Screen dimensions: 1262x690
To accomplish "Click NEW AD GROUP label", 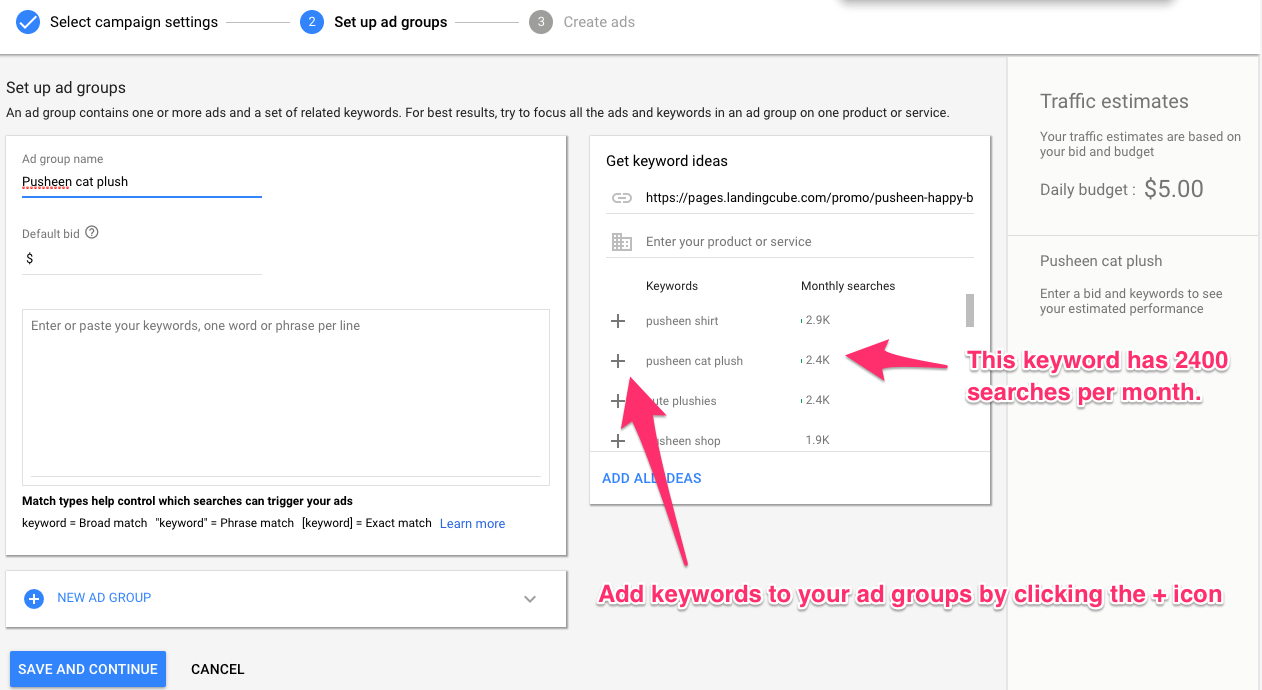I will point(104,598).
